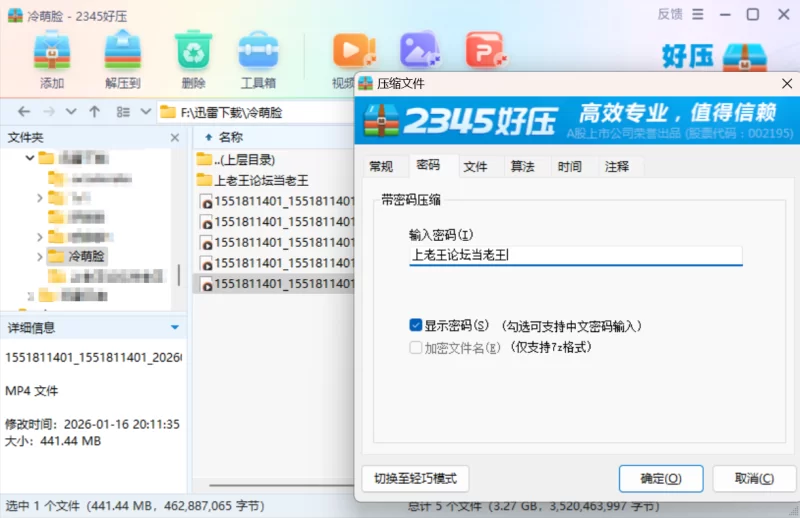The width and height of the screenshot is (800, 518).
Task: Open navigation history dropdown chevron
Action: 71,112
